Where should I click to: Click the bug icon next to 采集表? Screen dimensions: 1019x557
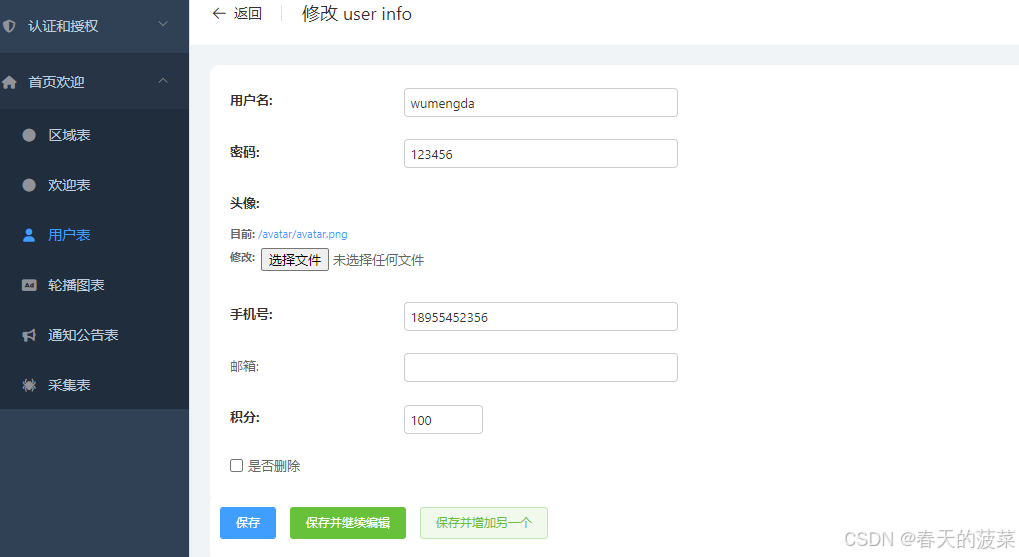[29, 385]
